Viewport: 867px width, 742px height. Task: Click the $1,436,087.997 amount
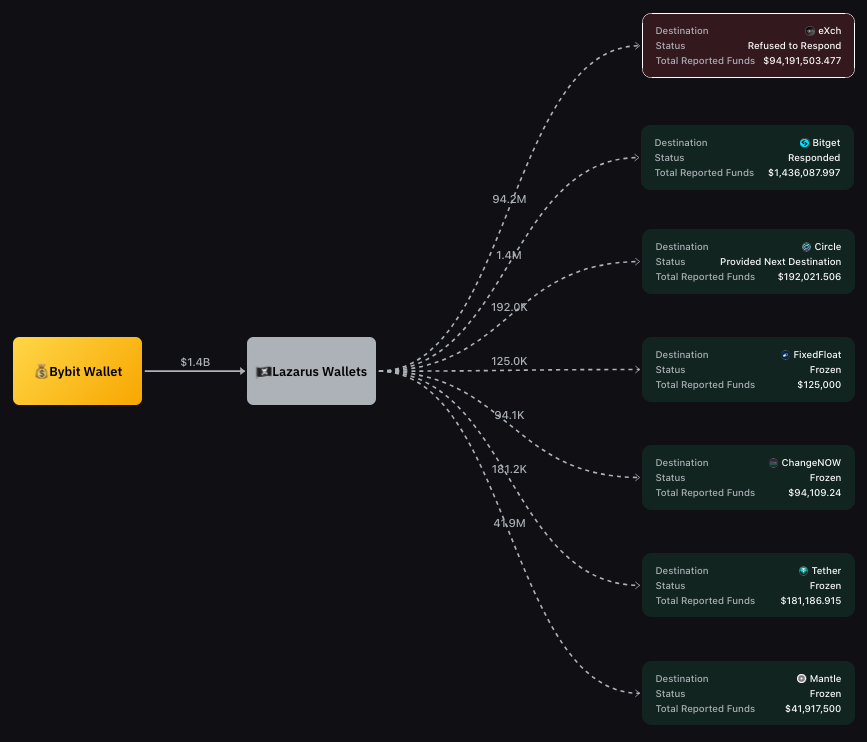pos(804,173)
